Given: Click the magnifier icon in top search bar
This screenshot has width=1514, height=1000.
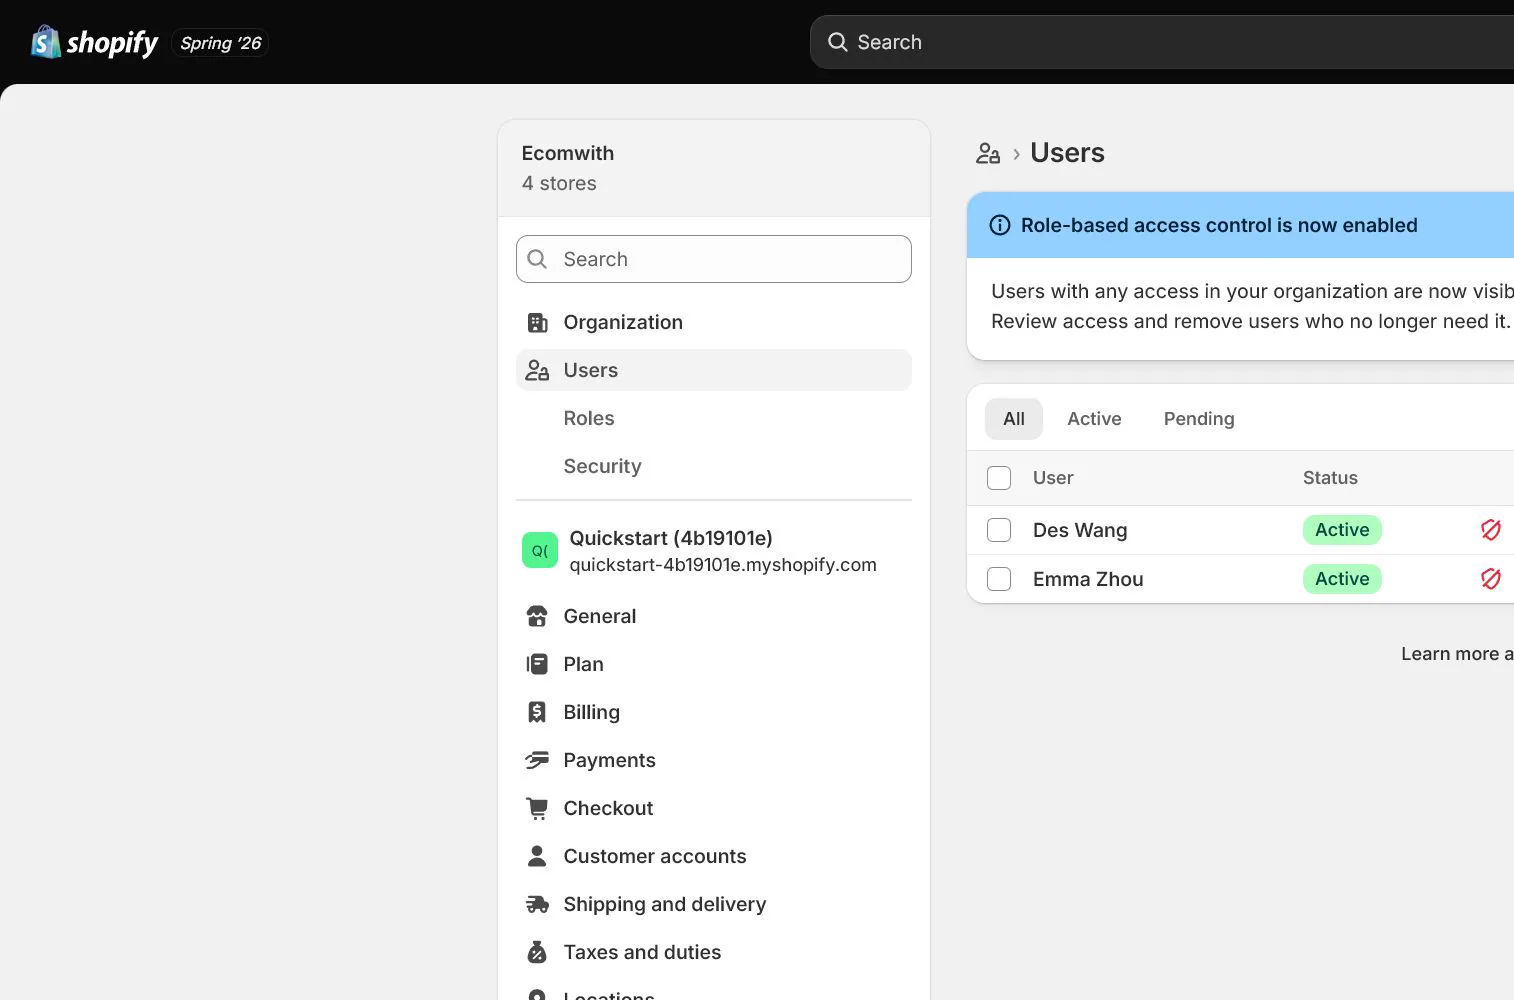Looking at the screenshot, I should [x=838, y=42].
